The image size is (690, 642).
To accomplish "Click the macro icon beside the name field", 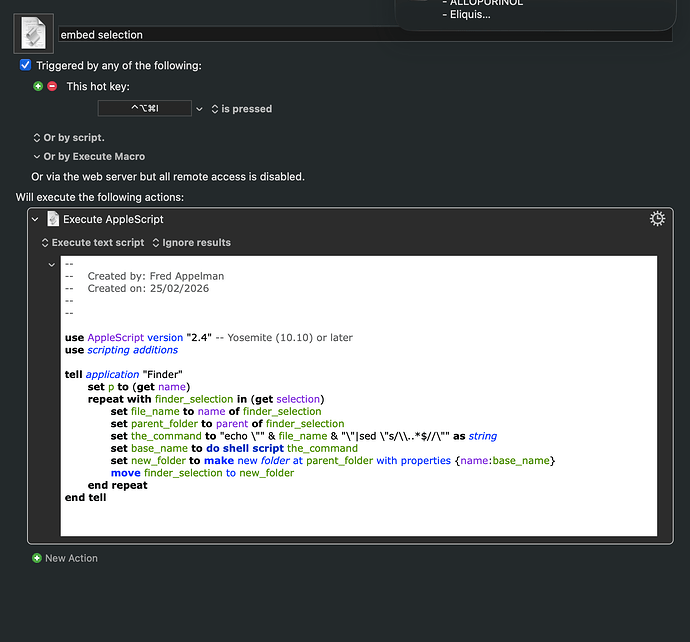I will [33, 33].
